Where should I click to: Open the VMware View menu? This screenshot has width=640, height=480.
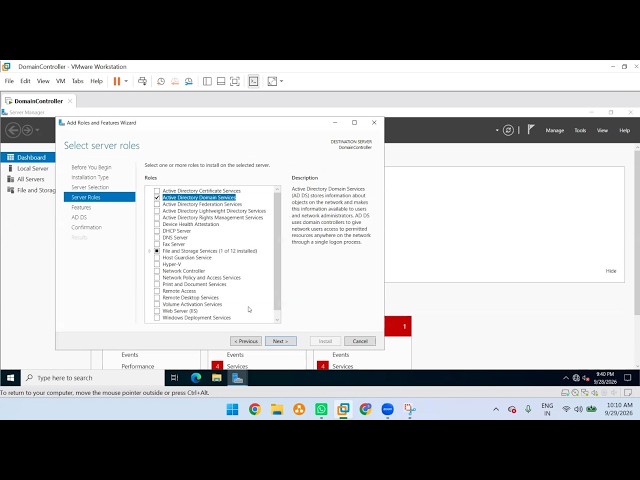(x=43, y=81)
